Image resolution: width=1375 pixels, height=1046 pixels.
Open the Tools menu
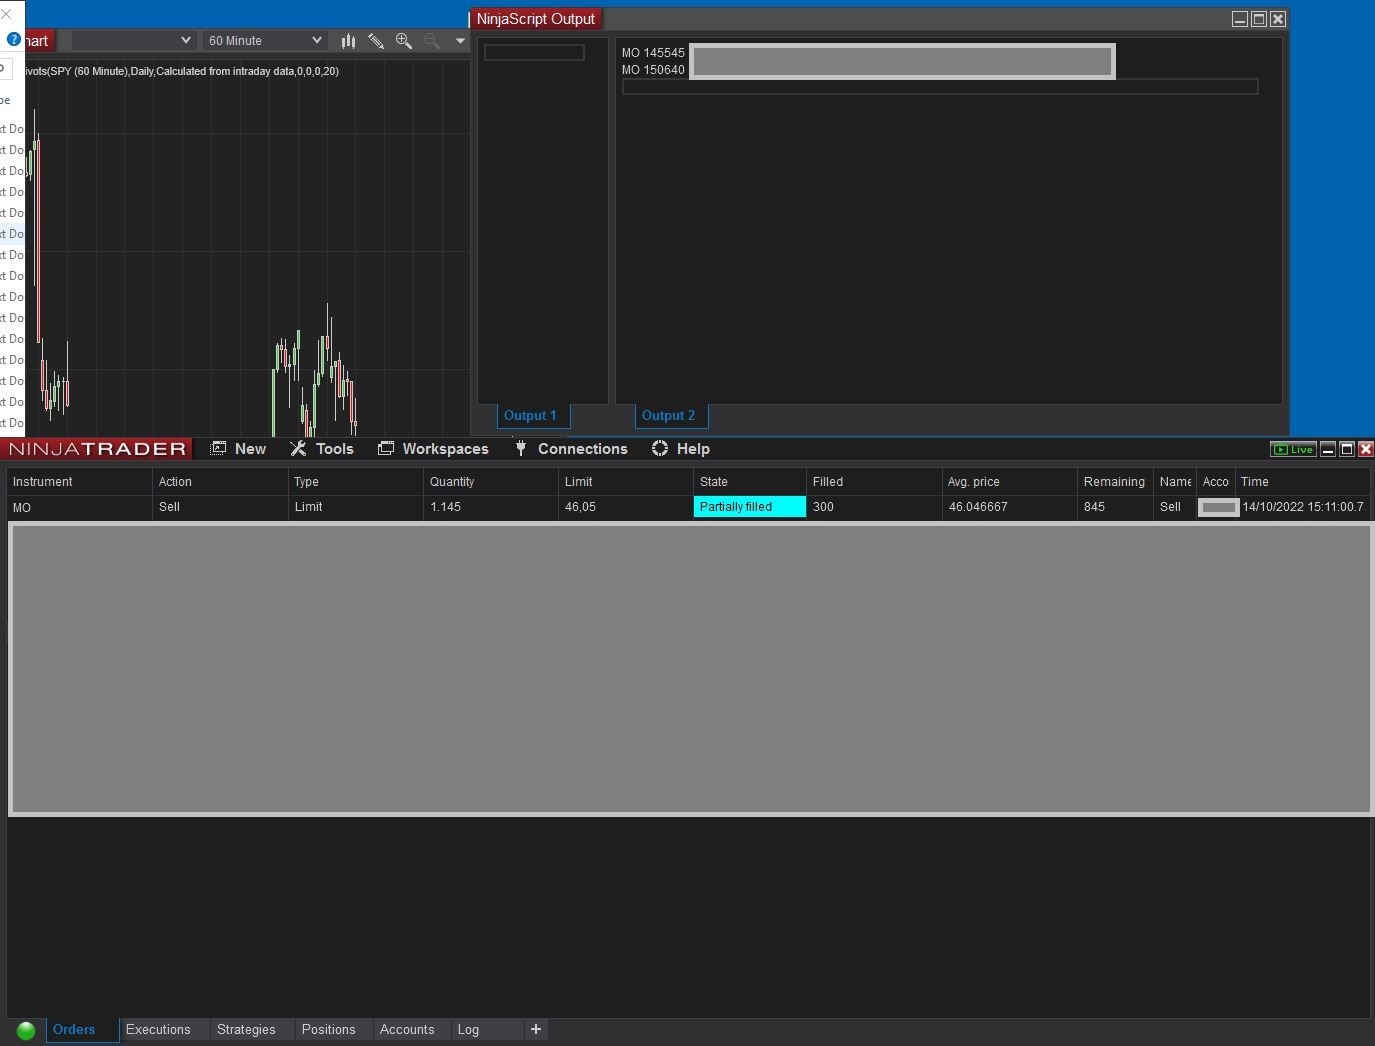click(322, 449)
